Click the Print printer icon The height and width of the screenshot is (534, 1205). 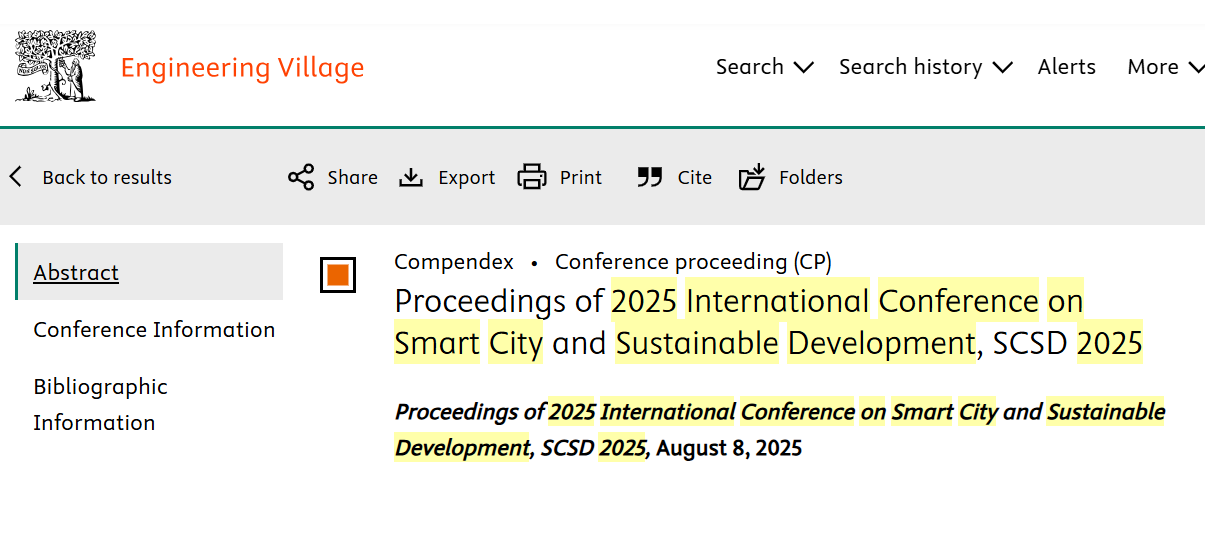[x=532, y=177]
